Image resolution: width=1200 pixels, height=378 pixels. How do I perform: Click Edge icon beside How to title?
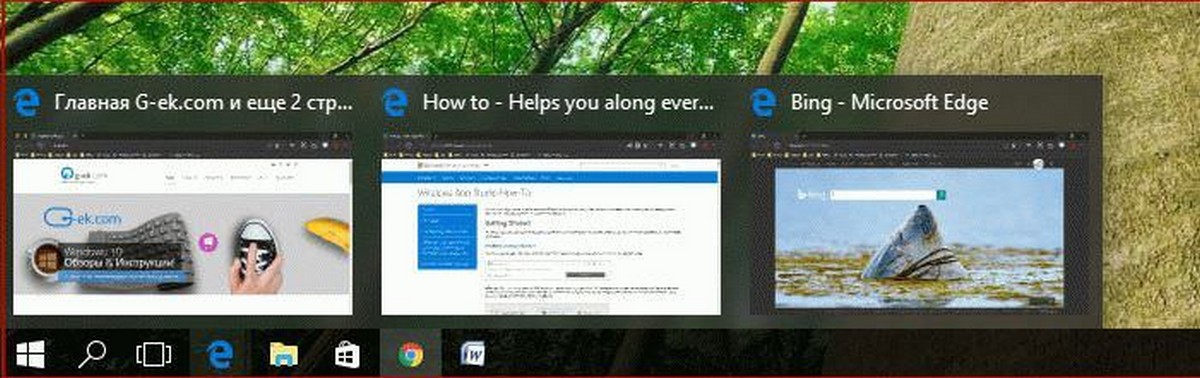click(x=396, y=102)
